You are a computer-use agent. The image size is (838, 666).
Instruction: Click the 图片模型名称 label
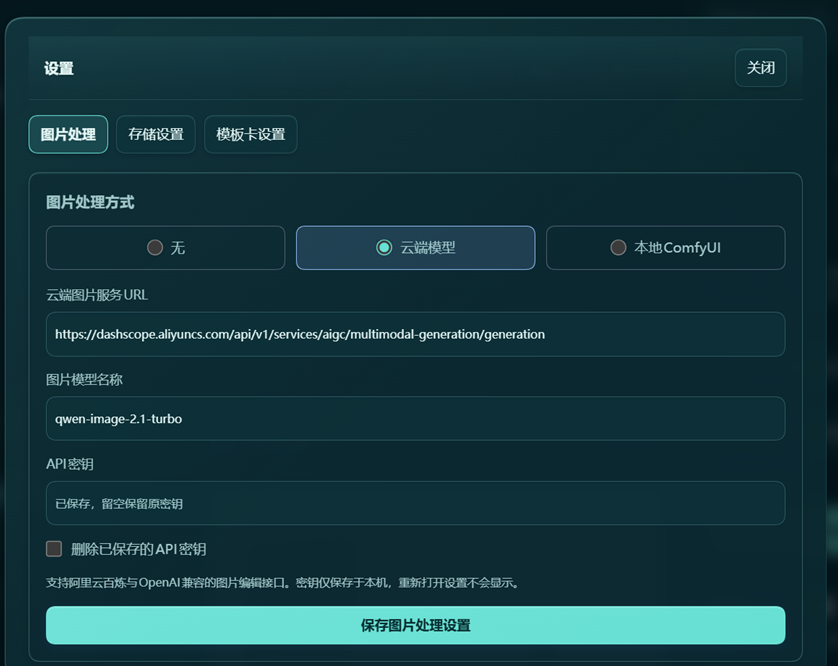[84, 380]
